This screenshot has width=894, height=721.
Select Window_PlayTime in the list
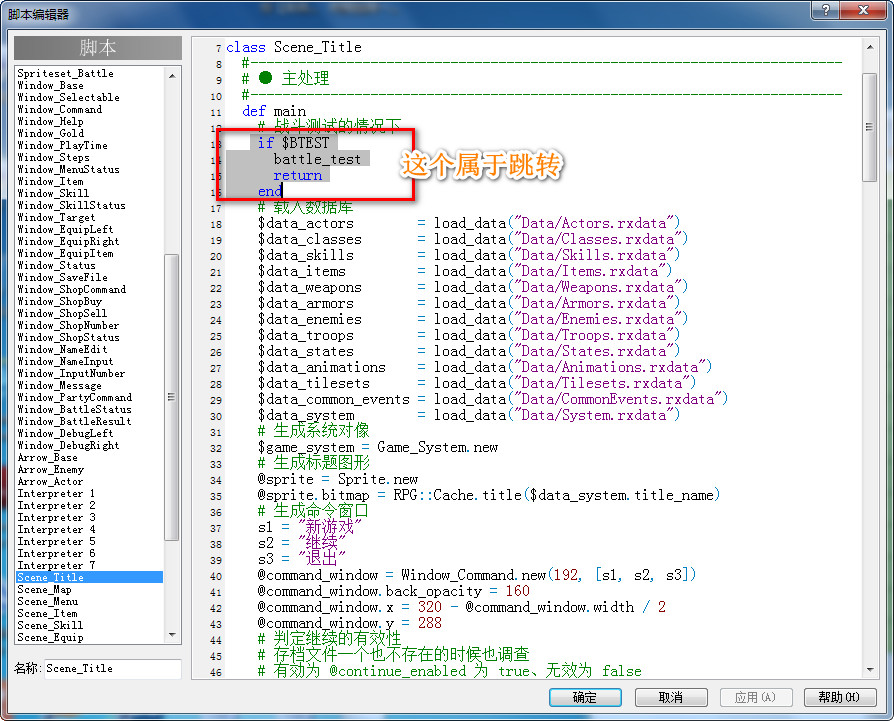point(63,145)
